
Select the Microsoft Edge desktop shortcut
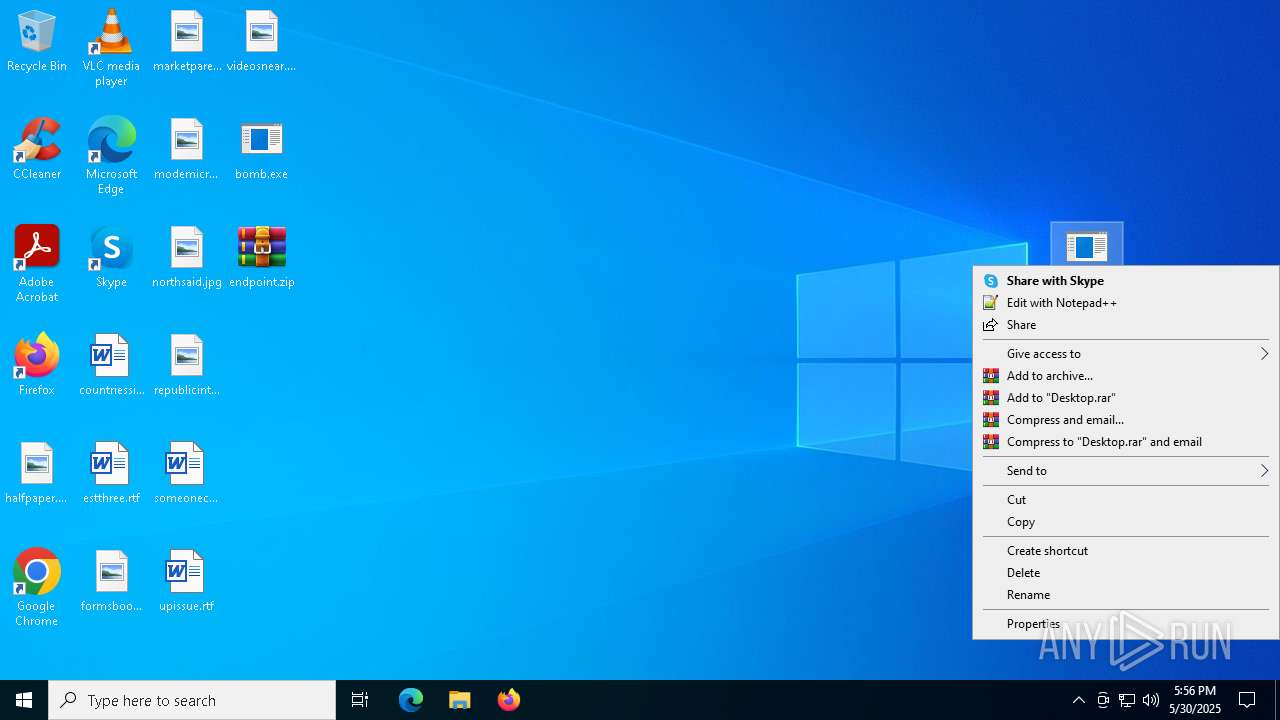coord(111,156)
